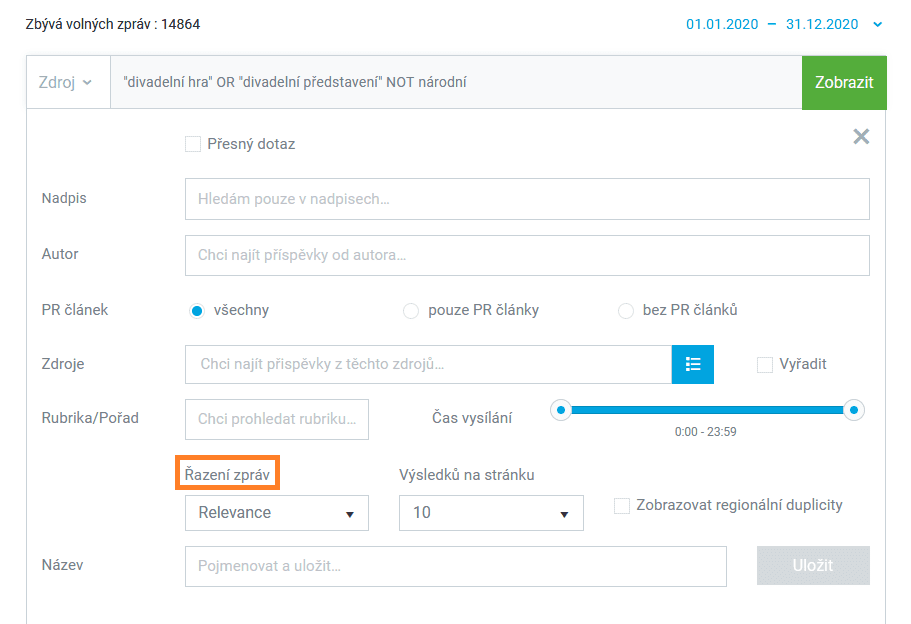Open the Relevance sorting dropdown

tap(277, 513)
